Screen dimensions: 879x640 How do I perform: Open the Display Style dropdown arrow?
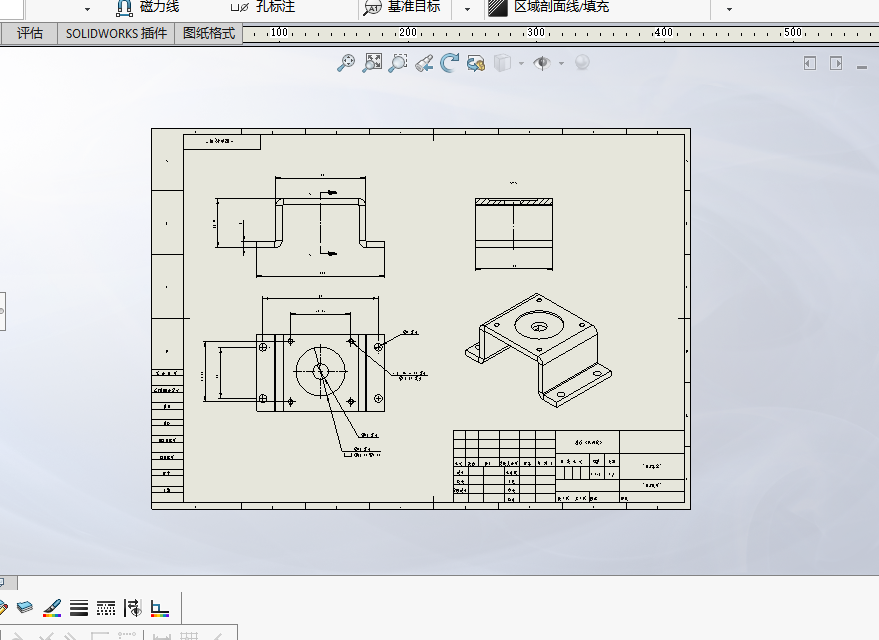pos(521,63)
